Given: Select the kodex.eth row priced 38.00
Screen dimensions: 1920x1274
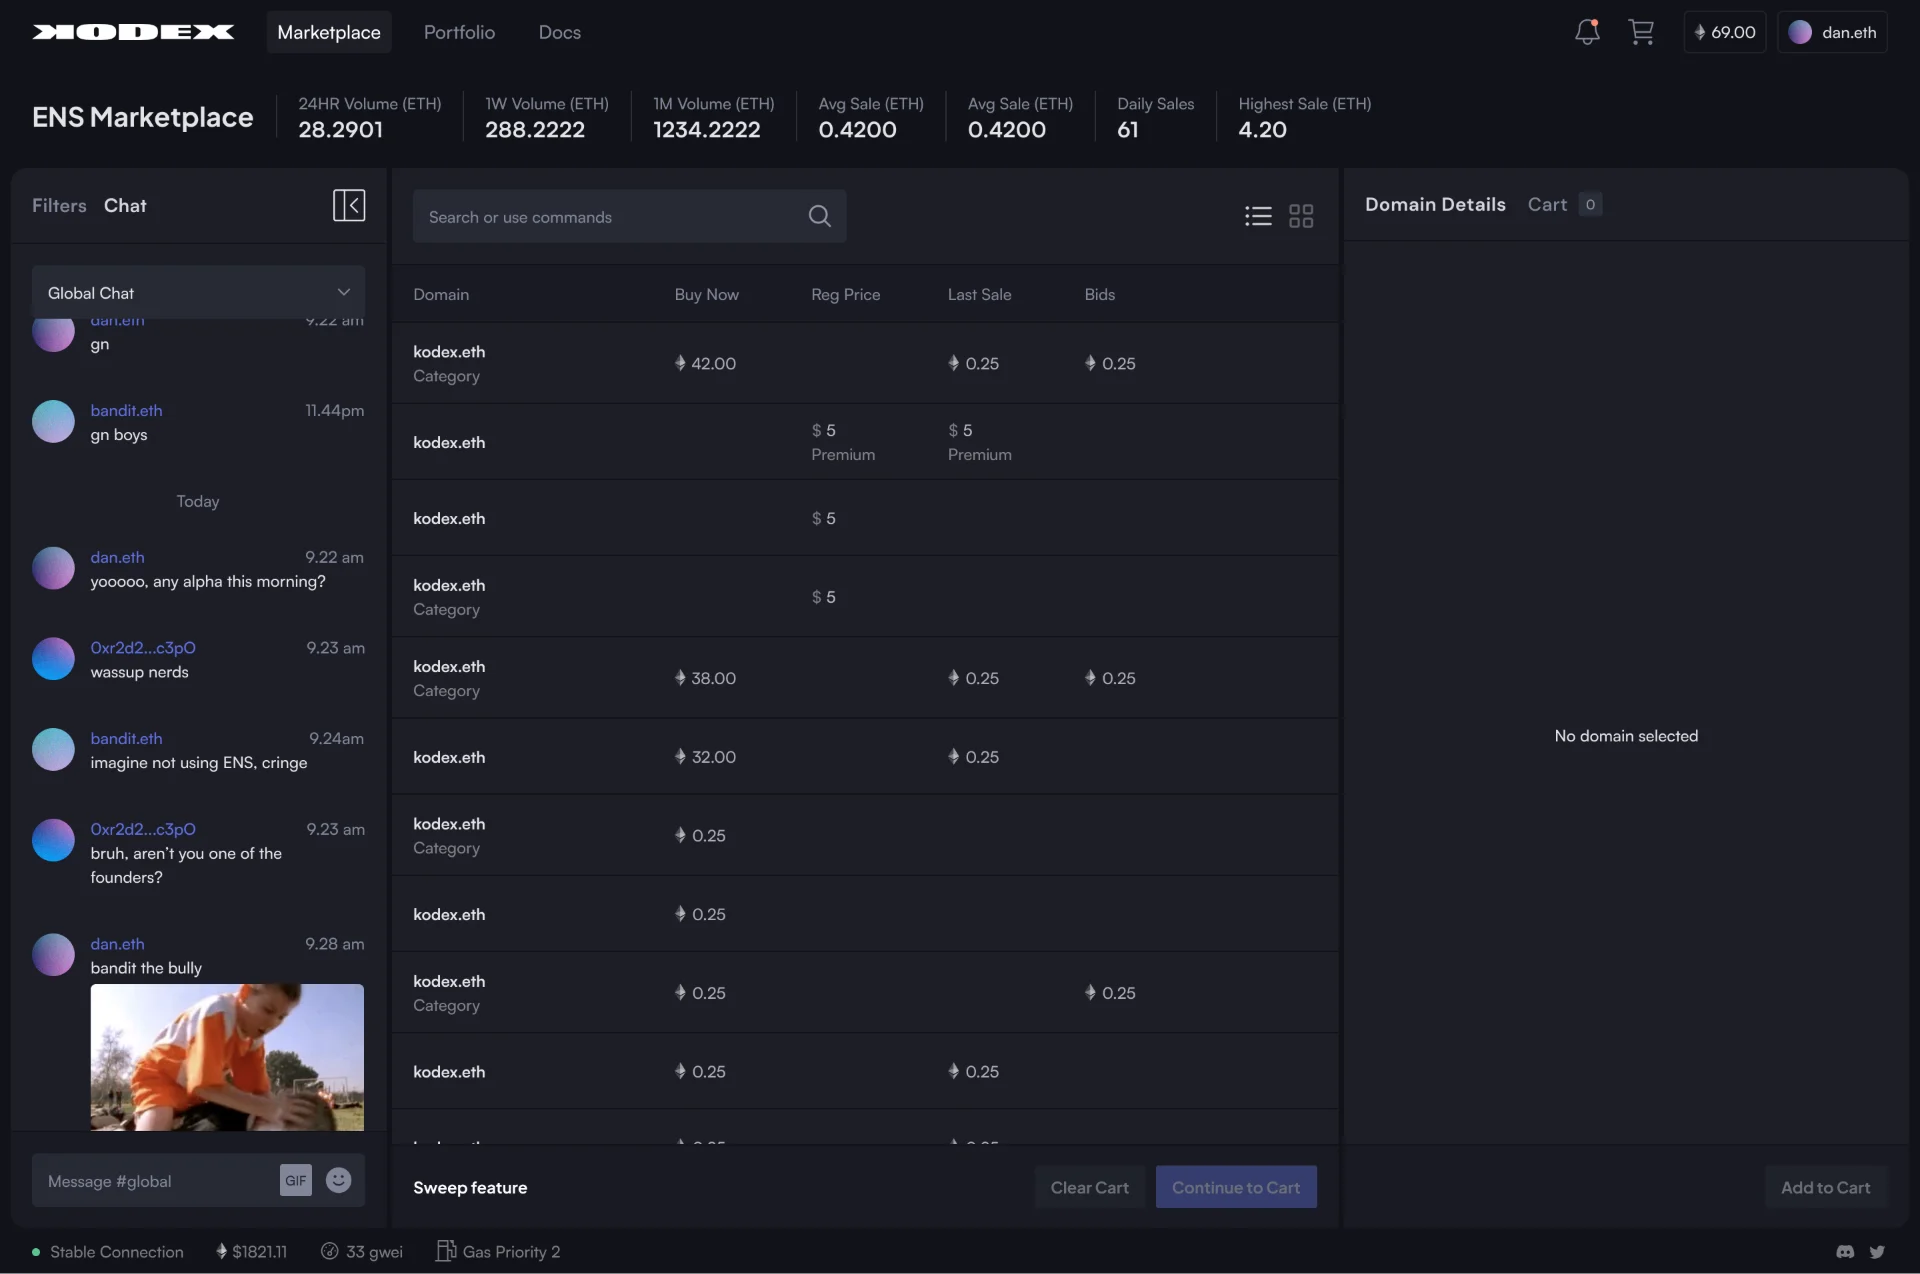Looking at the screenshot, I should pyautogui.click(x=865, y=678).
